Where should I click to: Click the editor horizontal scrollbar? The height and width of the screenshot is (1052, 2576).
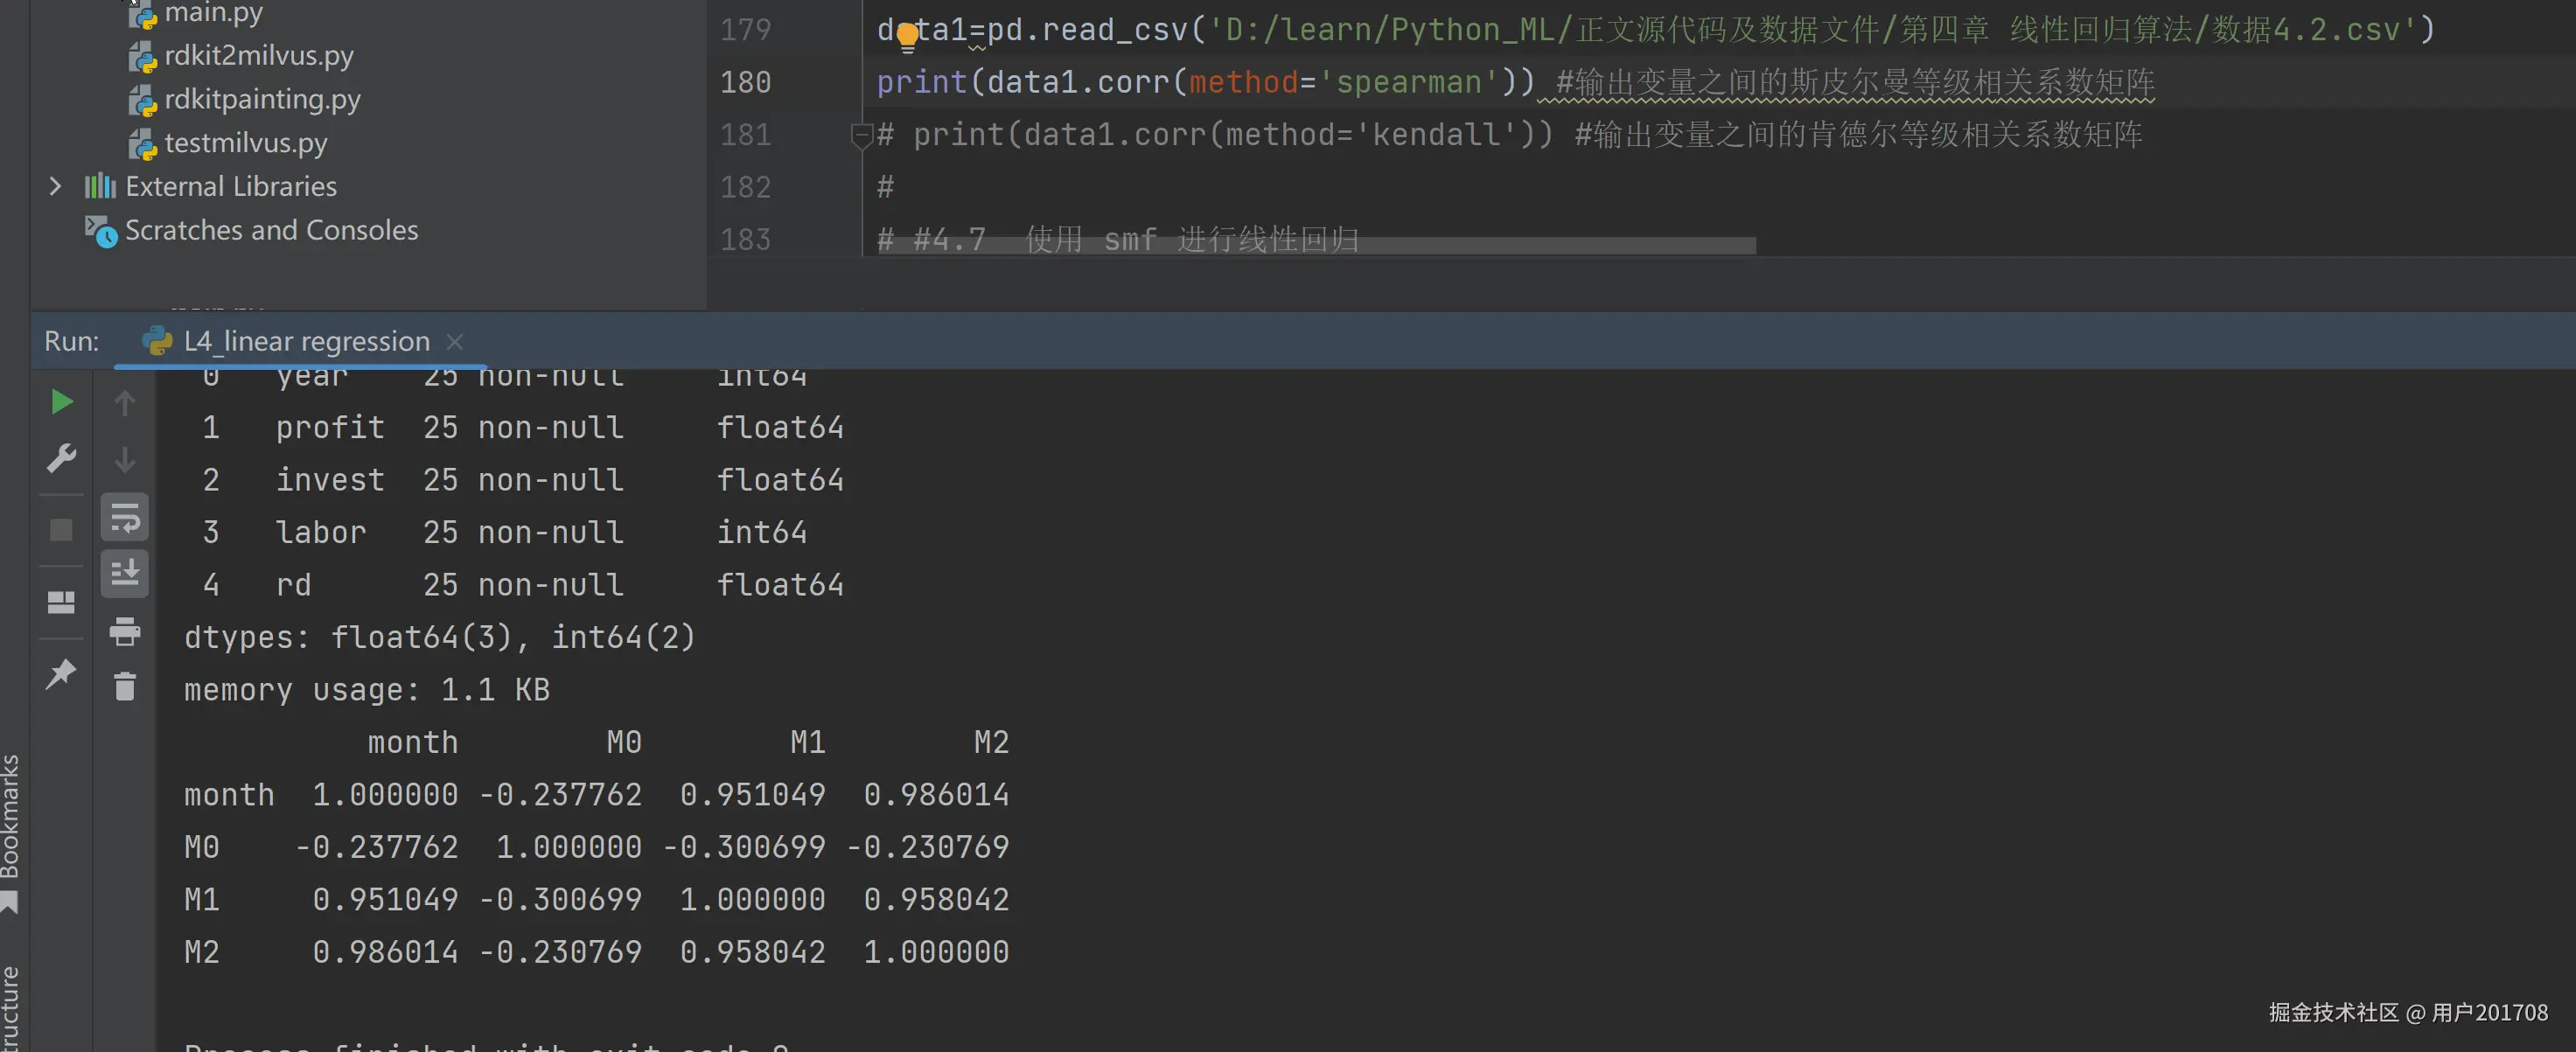[1316, 246]
